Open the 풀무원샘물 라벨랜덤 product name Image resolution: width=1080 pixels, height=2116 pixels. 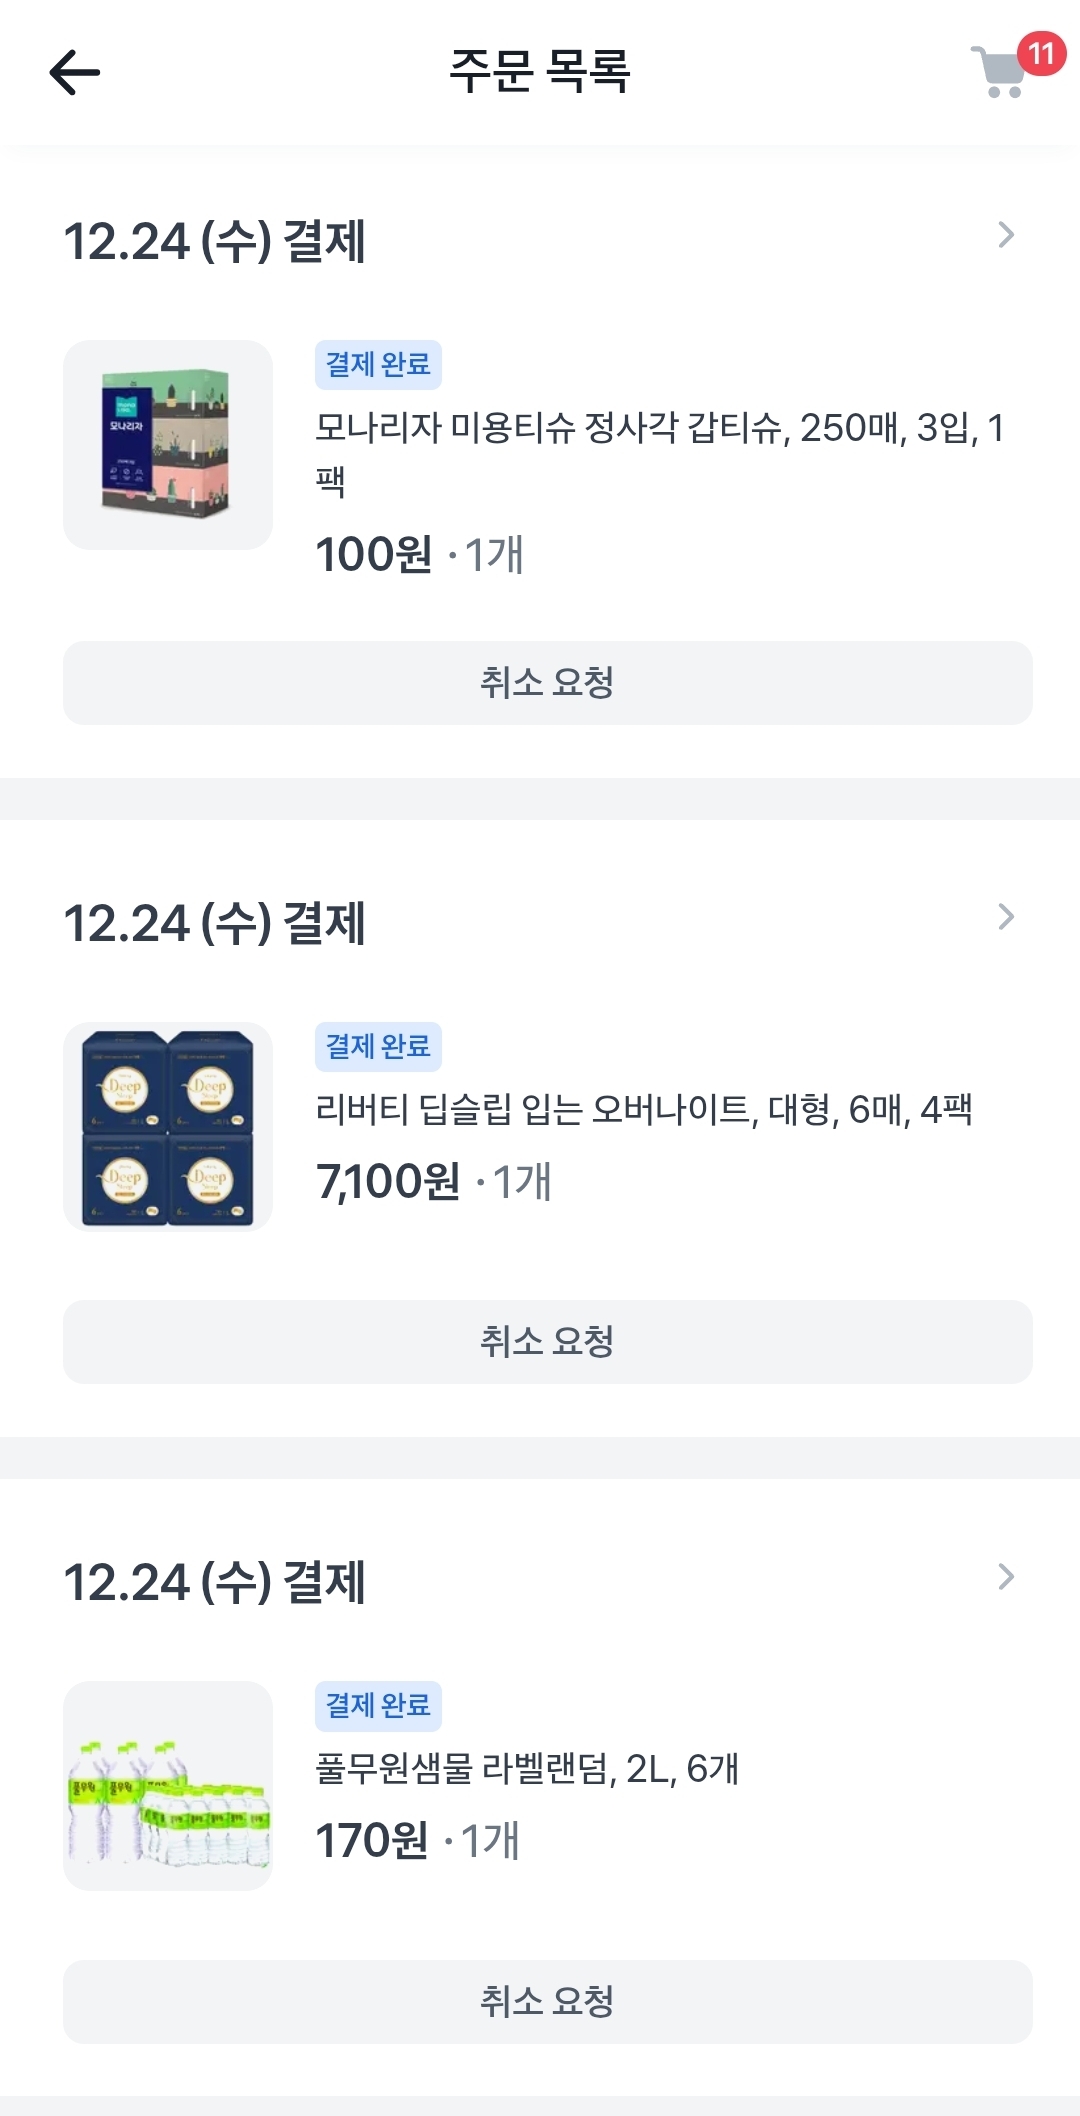click(x=526, y=1769)
